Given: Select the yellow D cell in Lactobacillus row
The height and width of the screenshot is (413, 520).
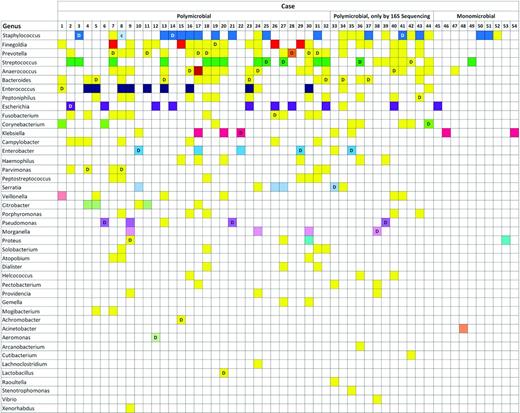Looking at the screenshot, I should [224, 373].
